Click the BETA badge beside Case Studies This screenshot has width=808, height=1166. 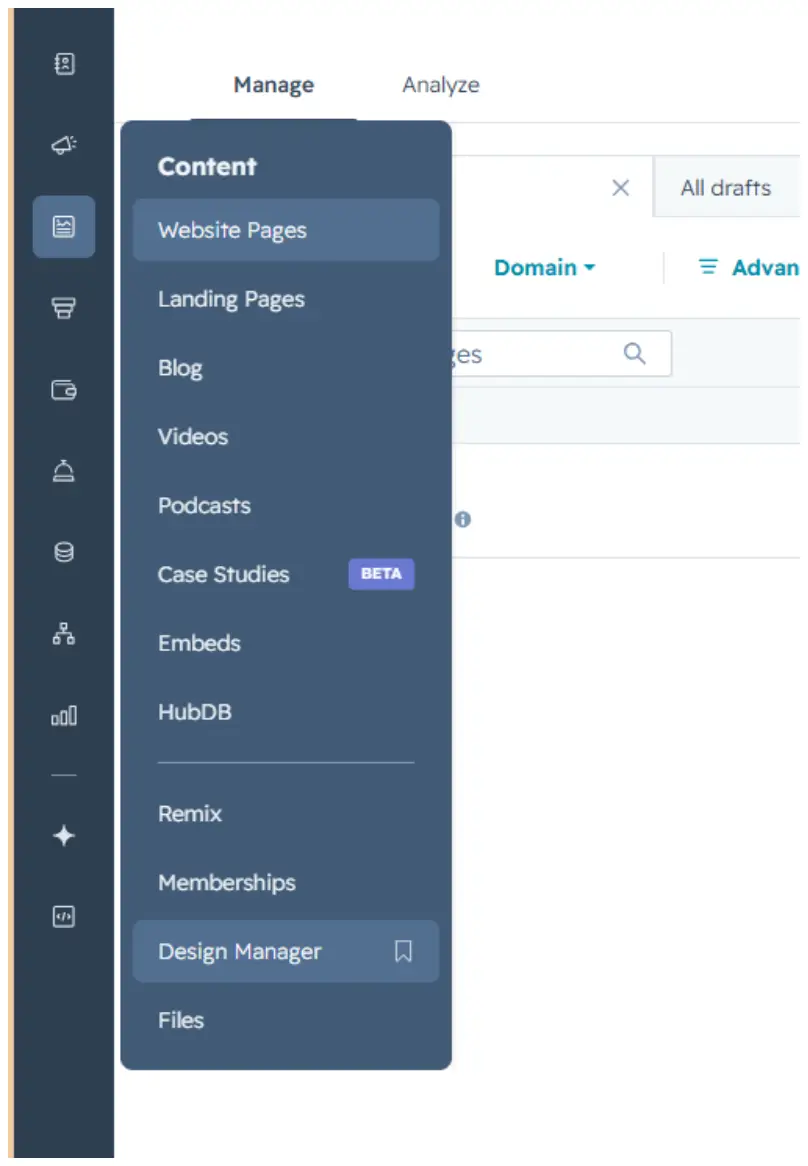pyautogui.click(x=381, y=573)
